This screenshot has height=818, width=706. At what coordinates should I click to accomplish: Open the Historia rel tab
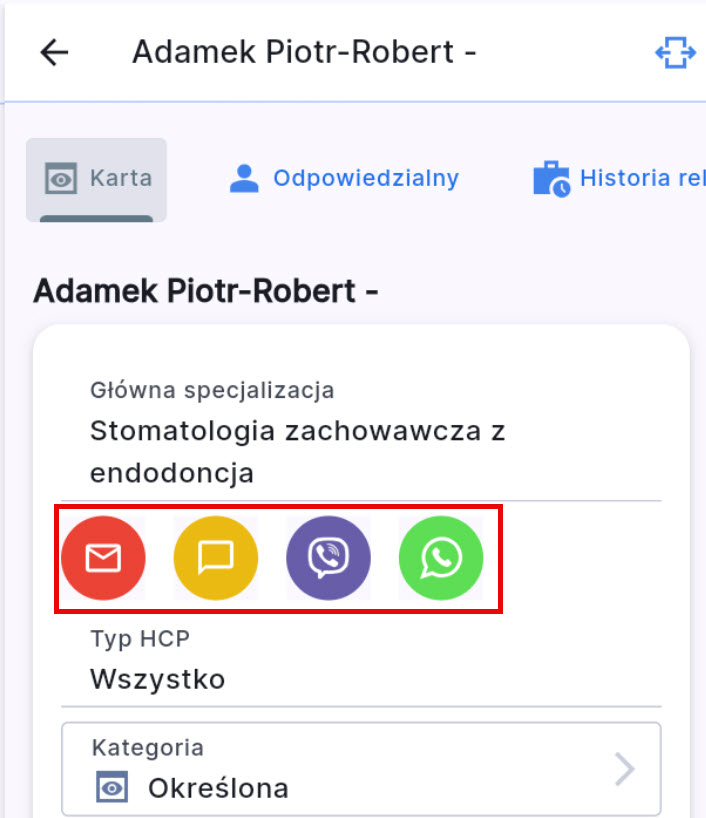pos(642,179)
